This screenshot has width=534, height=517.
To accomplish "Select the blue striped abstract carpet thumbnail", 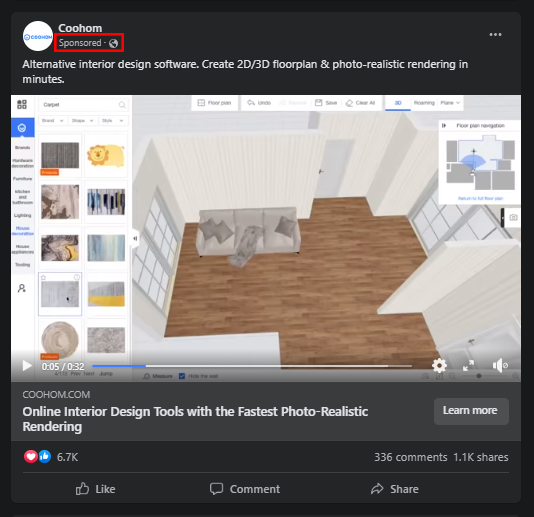I will 106,202.
